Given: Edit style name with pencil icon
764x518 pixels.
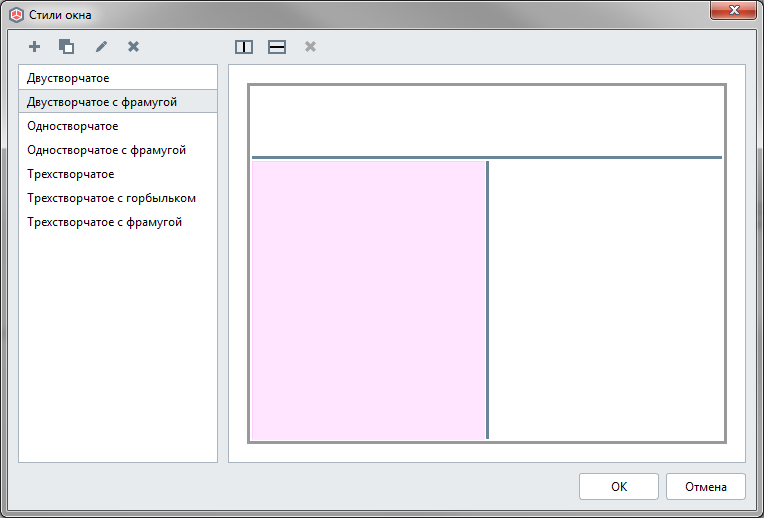Looking at the screenshot, I should (101, 47).
